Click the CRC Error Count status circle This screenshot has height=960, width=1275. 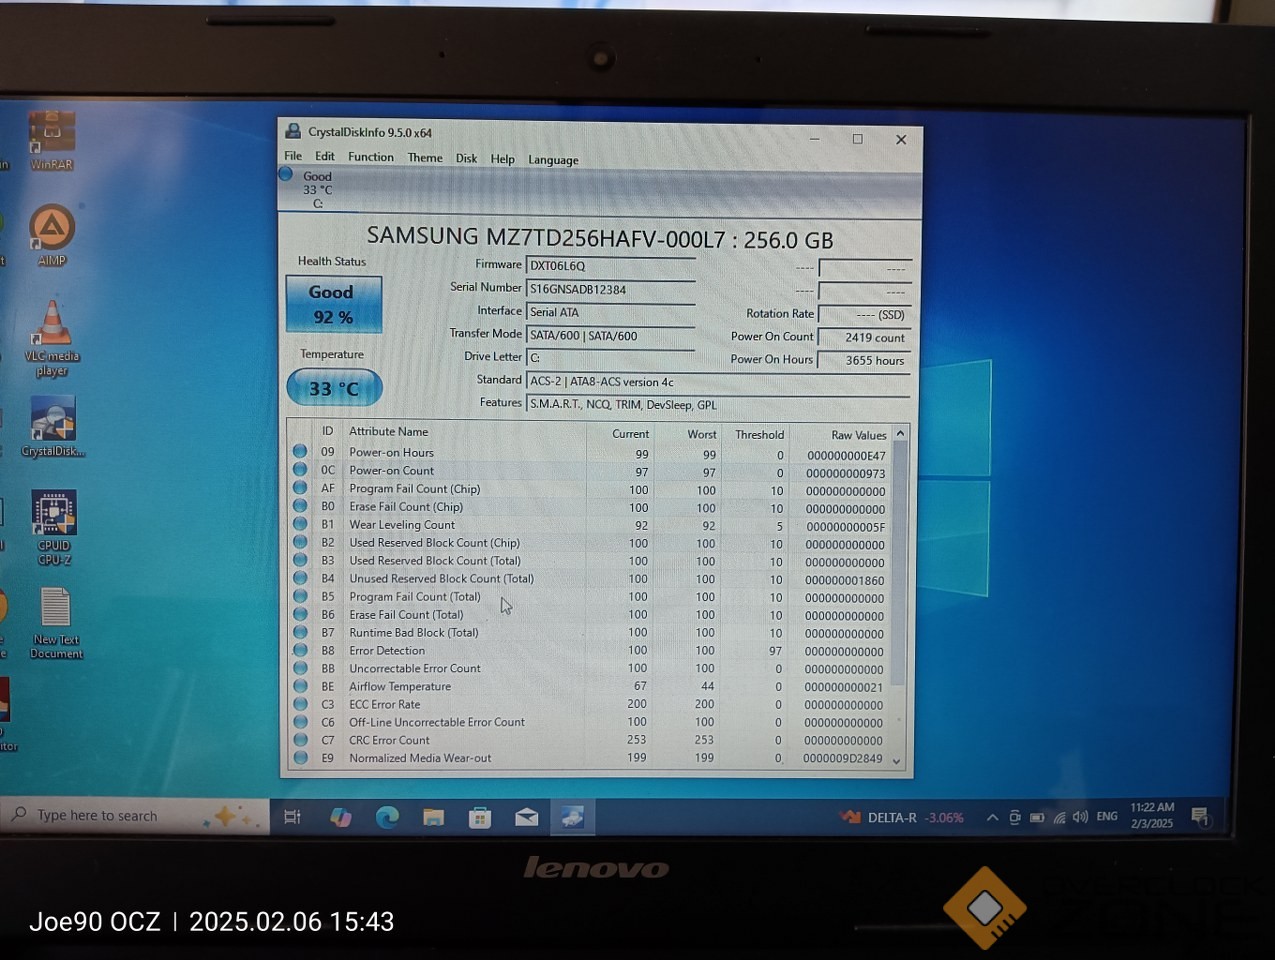tap(300, 740)
